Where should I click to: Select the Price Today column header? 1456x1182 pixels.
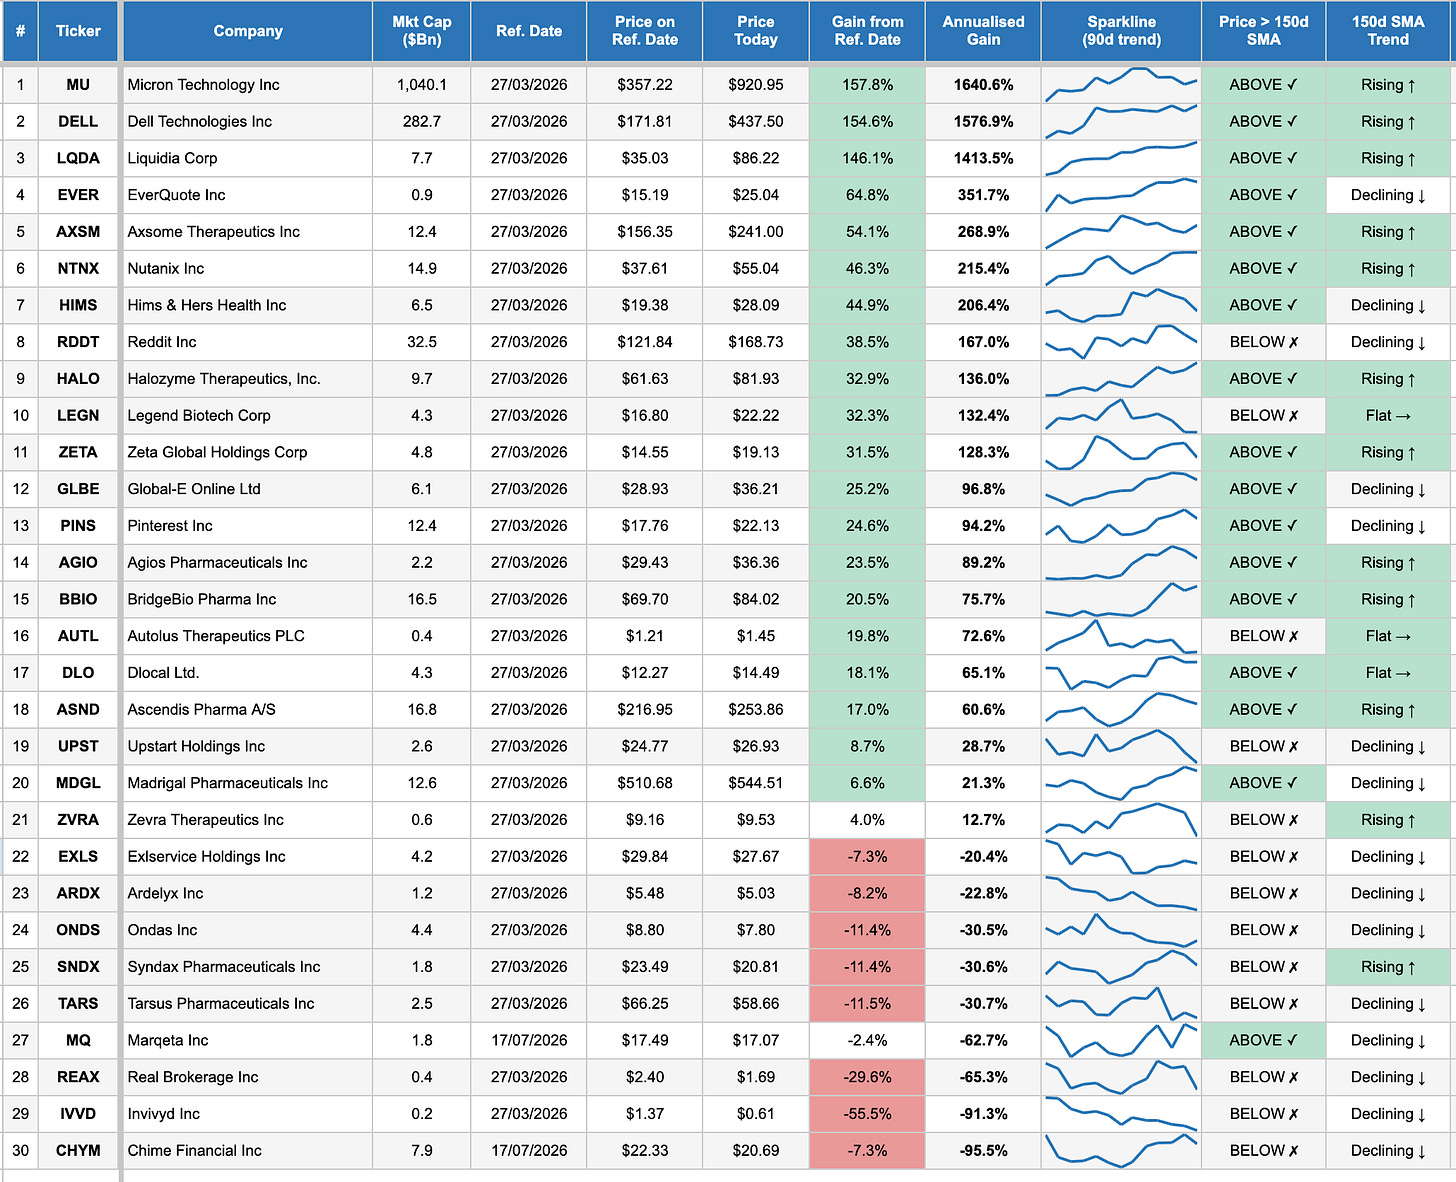756,31
